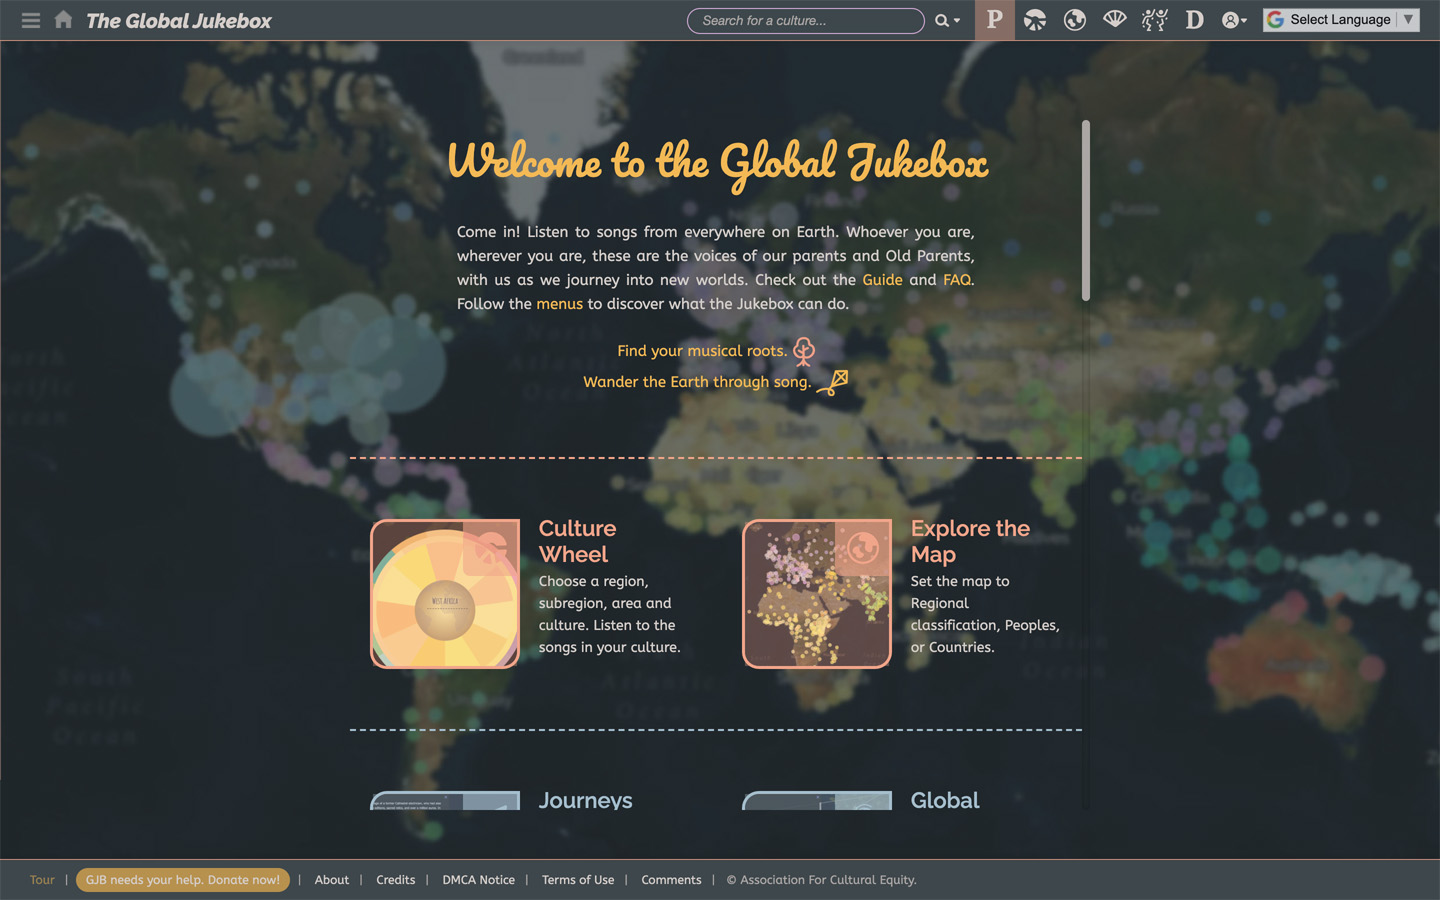Click the kite icon beside Wander the Earth

pos(833,382)
